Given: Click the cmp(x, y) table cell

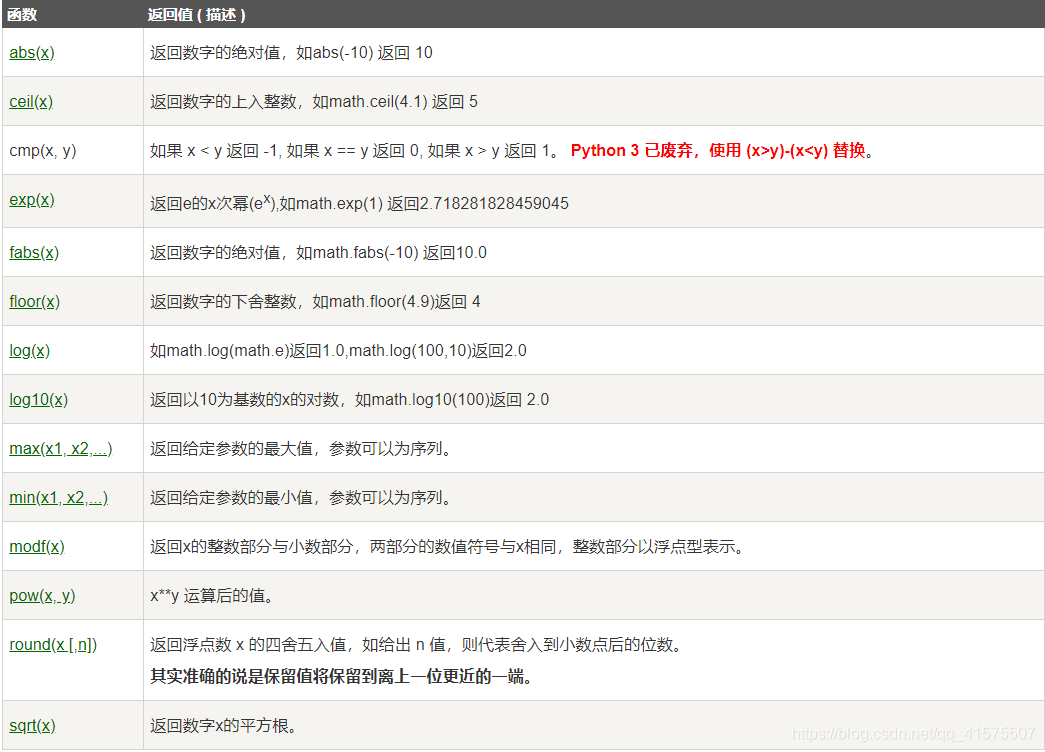Looking at the screenshot, I should (45, 151).
